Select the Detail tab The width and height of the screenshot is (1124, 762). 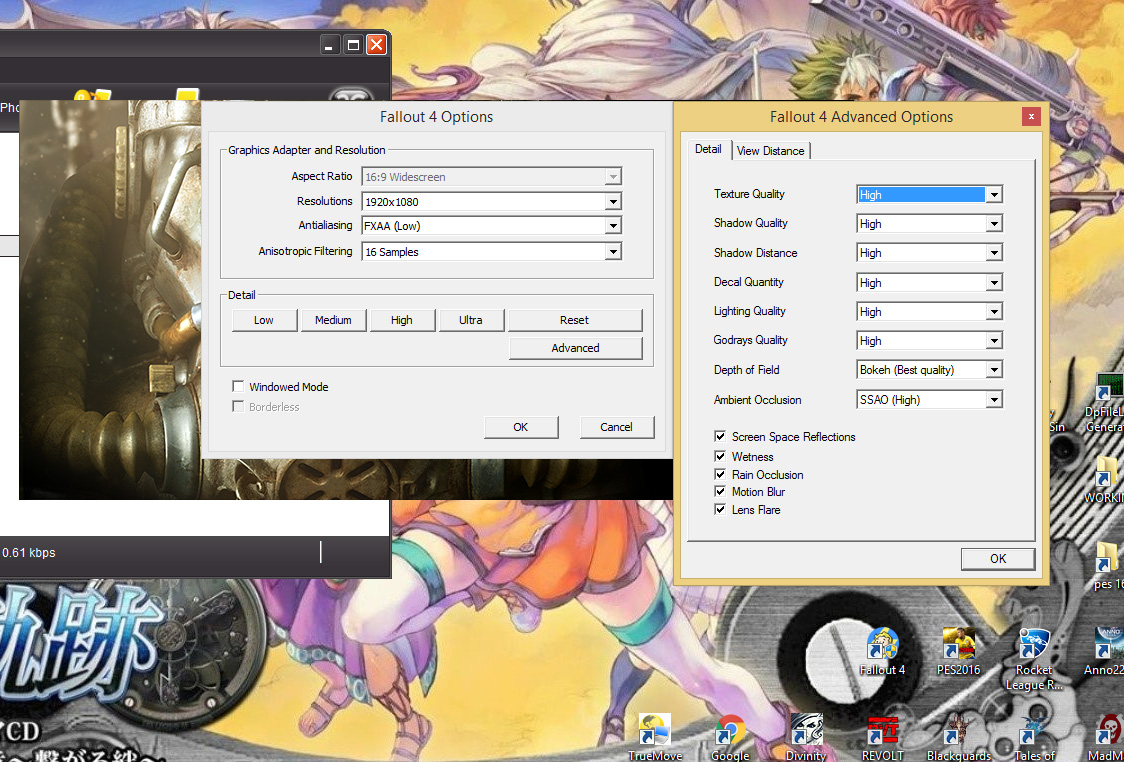click(708, 149)
